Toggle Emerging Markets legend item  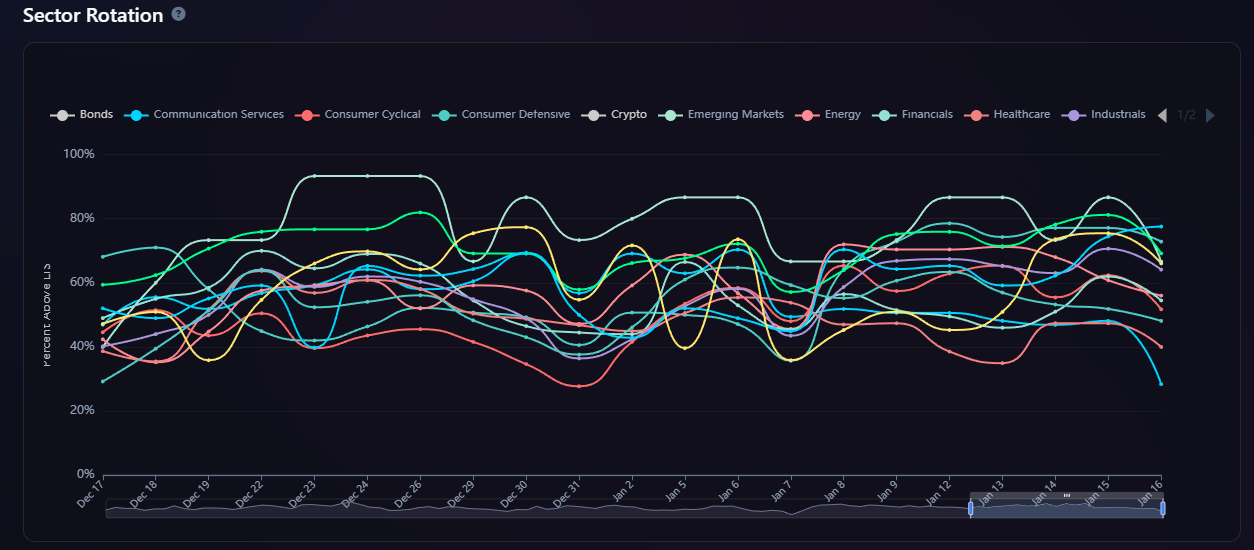pyautogui.click(x=722, y=115)
